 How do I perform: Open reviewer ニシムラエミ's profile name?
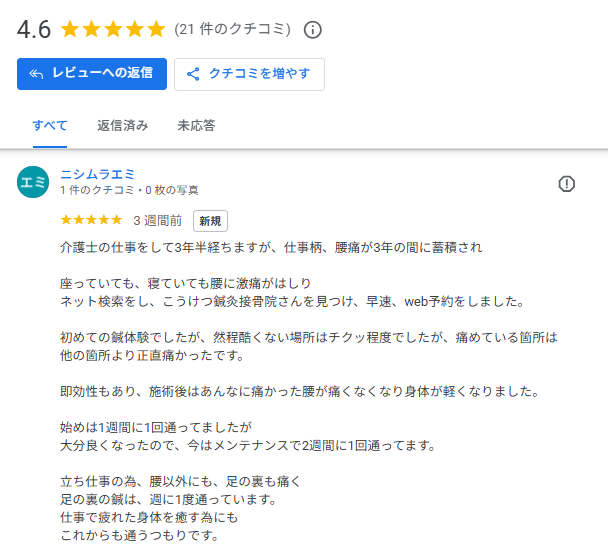tap(97, 173)
